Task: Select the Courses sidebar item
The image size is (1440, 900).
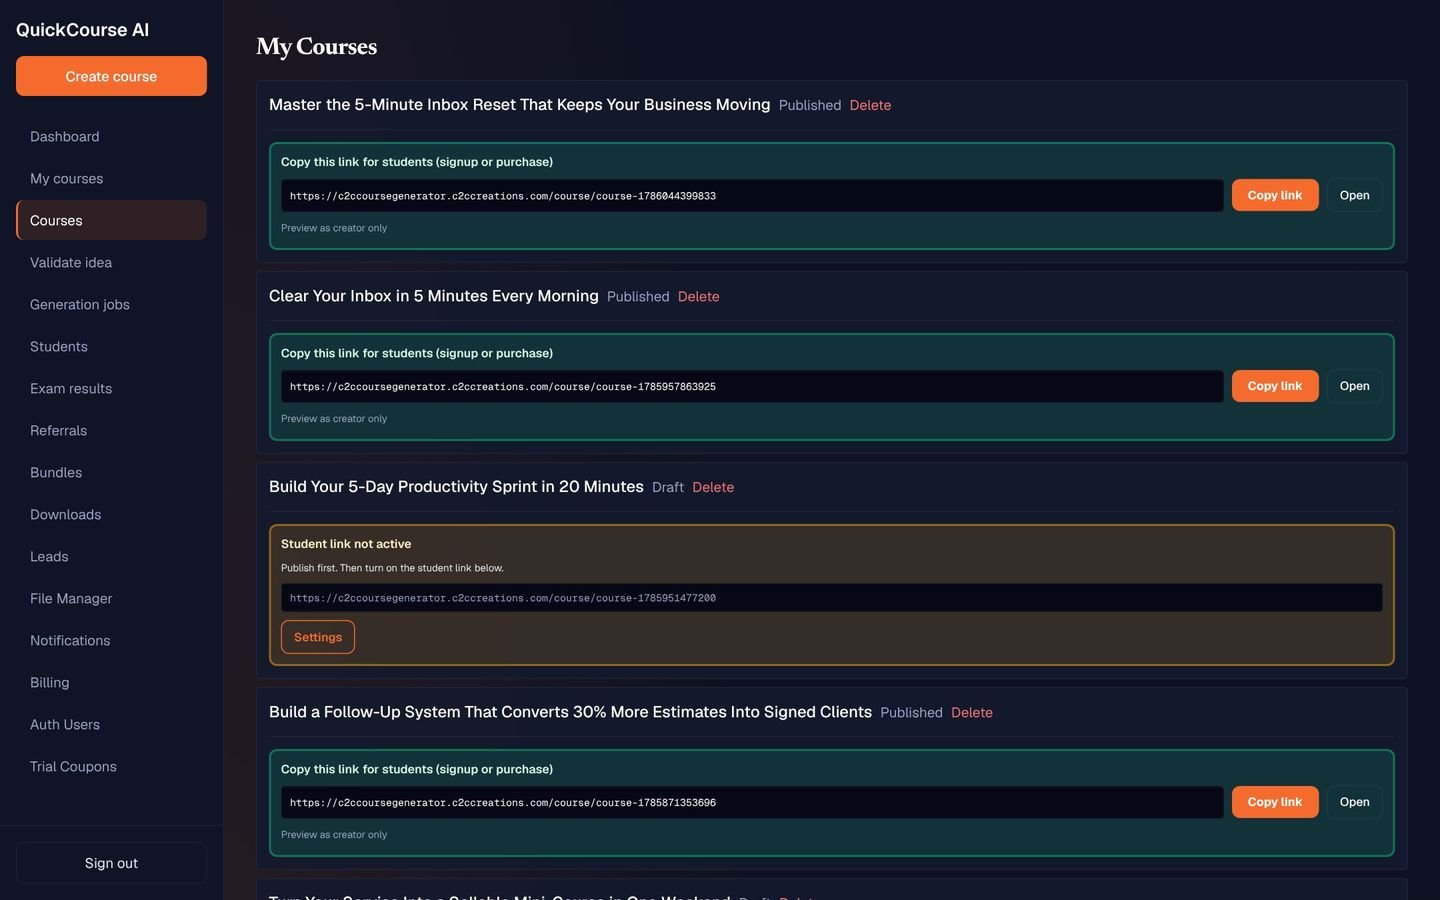Action: (111, 220)
